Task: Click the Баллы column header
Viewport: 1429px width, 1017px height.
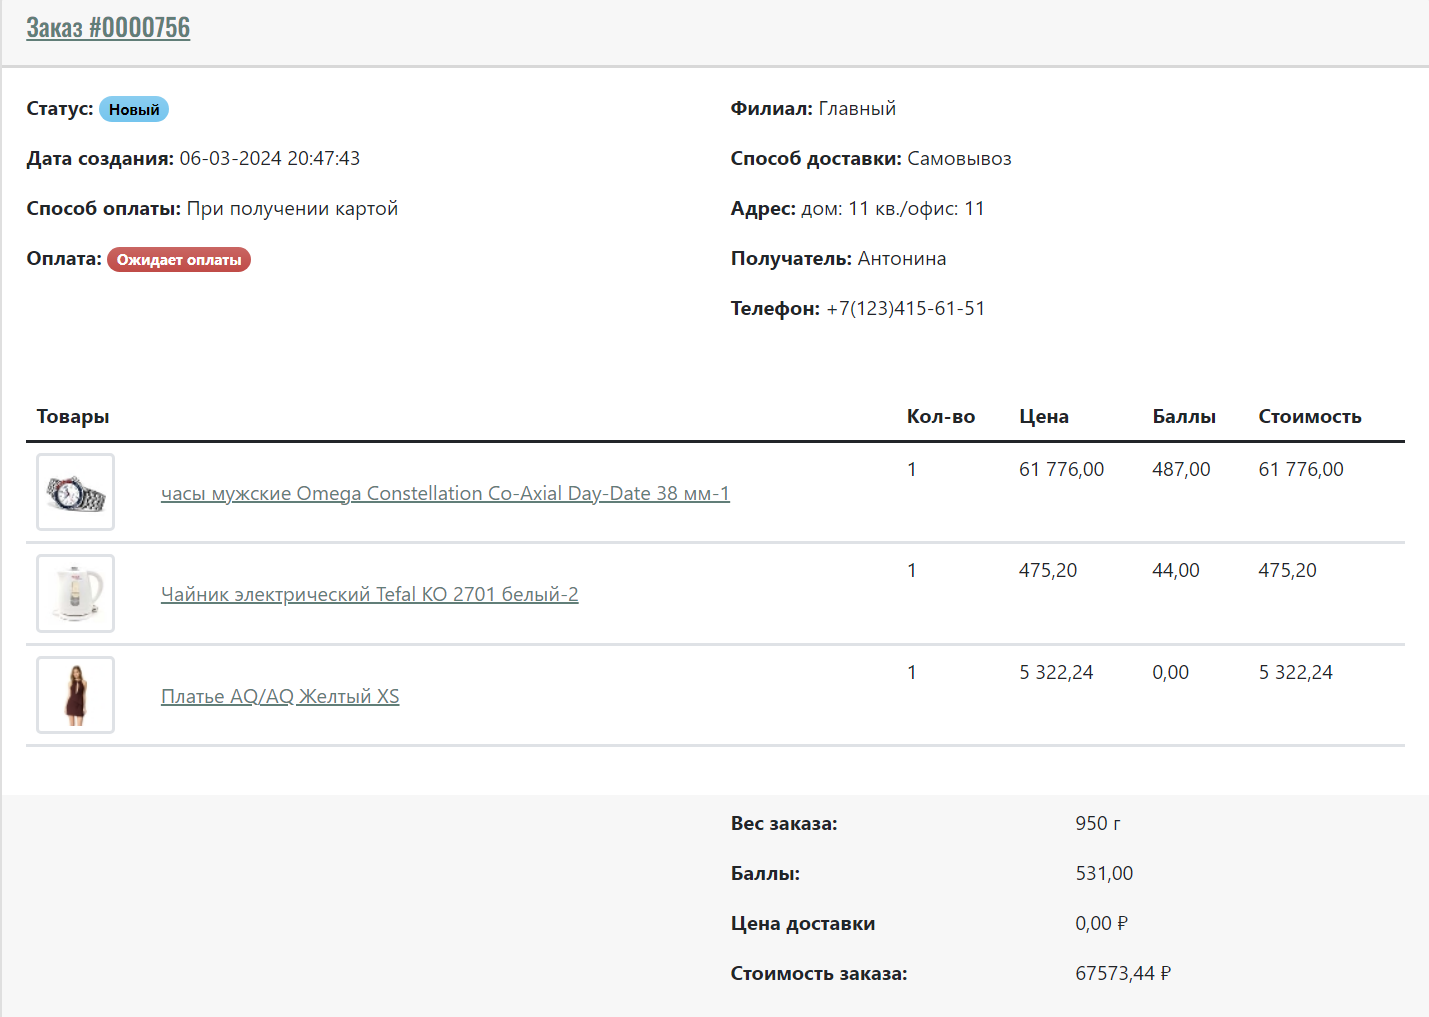Action: click(1183, 417)
